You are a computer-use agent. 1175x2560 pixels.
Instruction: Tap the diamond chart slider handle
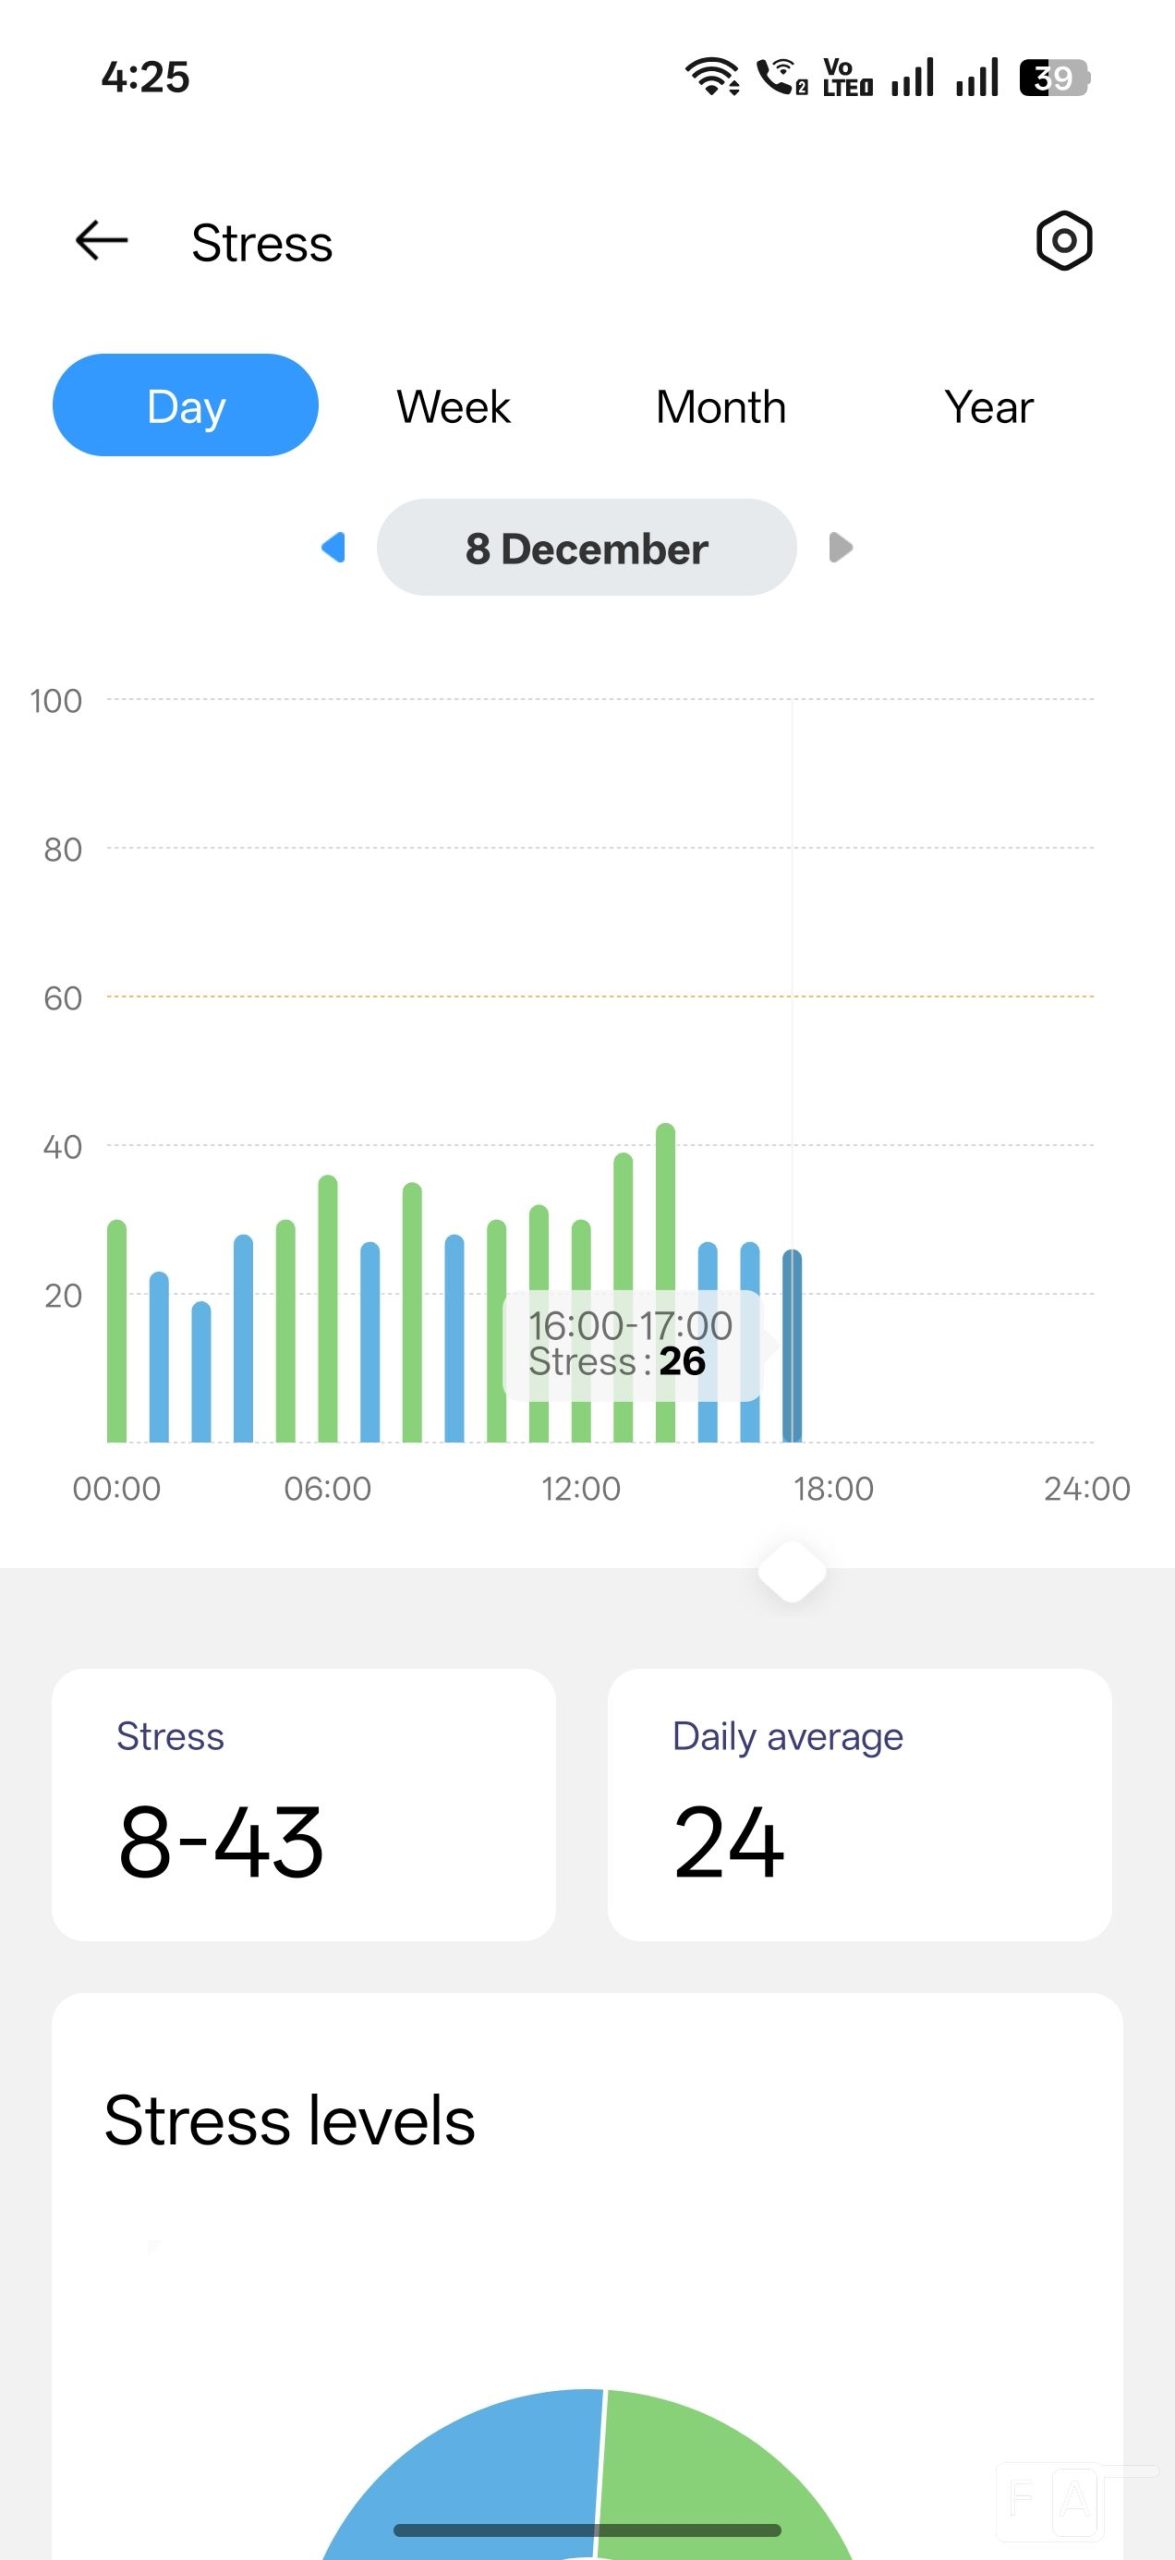(x=792, y=1571)
